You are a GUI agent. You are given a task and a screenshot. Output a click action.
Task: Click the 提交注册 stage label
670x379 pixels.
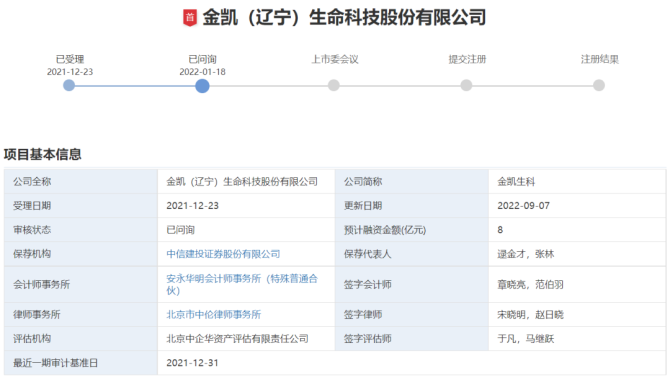coord(467,59)
